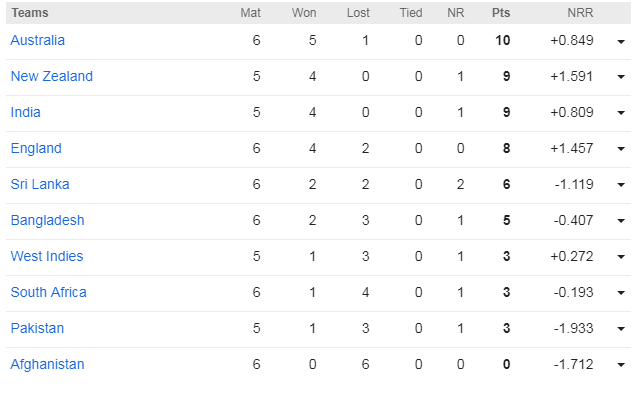Expand the Sri Lanka row arrow
This screenshot has height=400, width=644.
pos(621,186)
